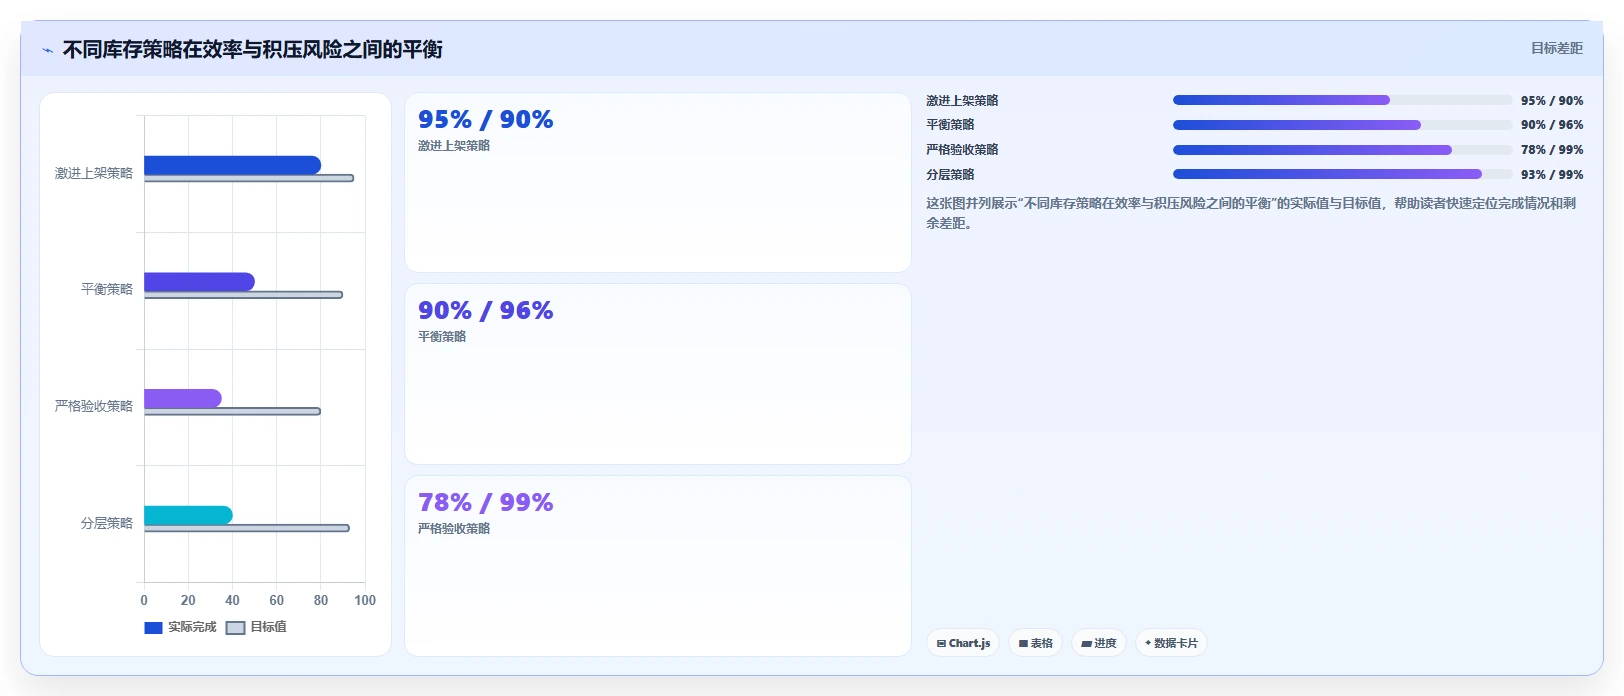Click the 激进上架策略 progress bar
This screenshot has height=696, width=1624.
pyautogui.click(x=1342, y=100)
